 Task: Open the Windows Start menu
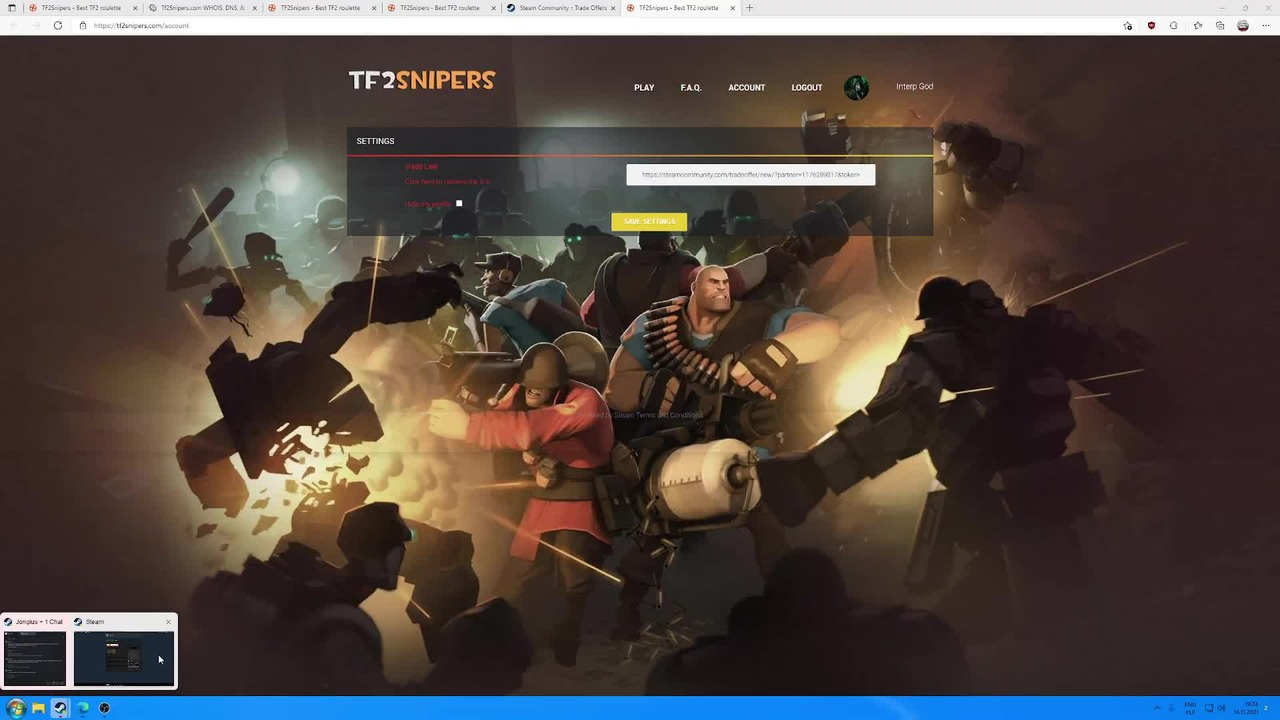(x=15, y=708)
